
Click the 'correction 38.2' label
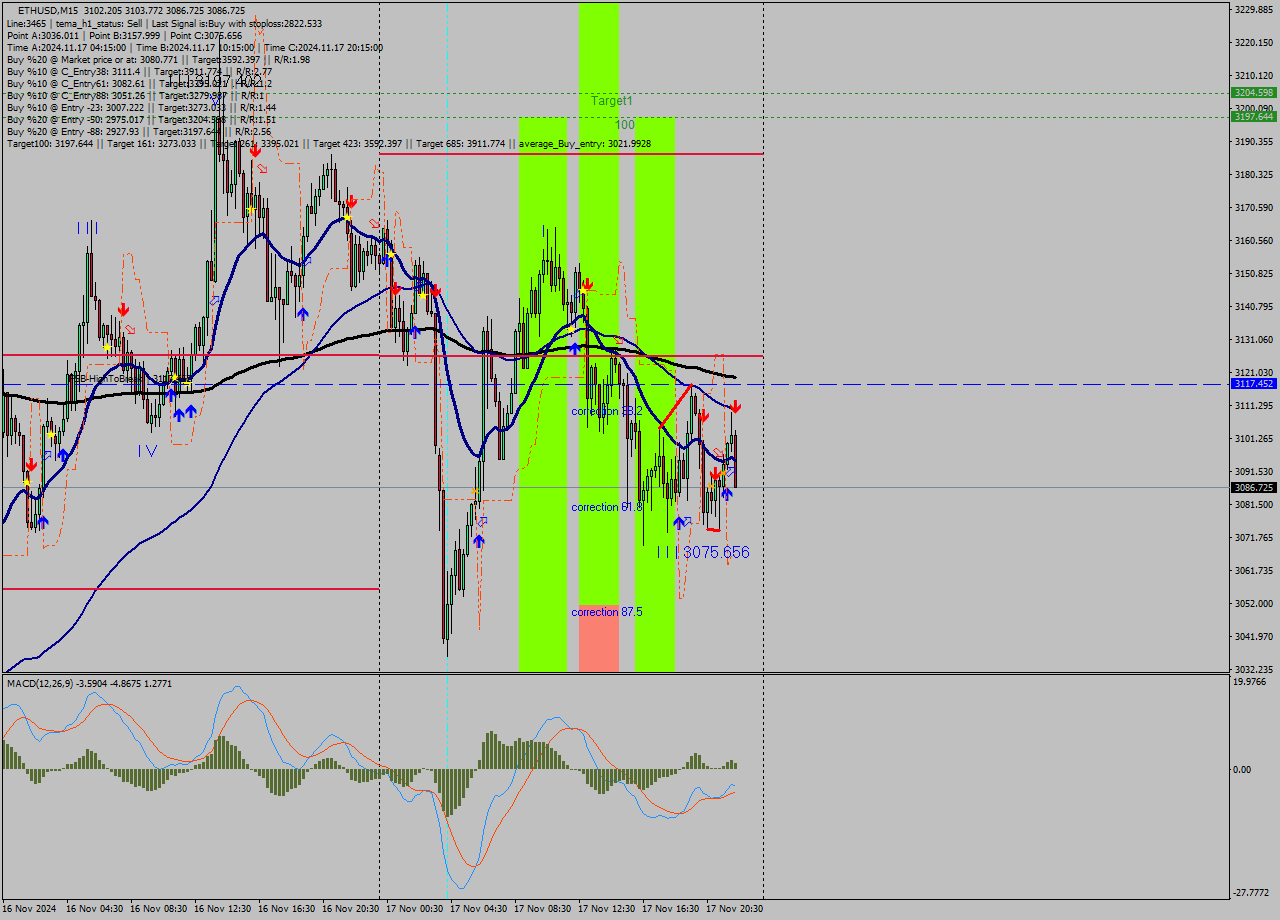(x=607, y=411)
